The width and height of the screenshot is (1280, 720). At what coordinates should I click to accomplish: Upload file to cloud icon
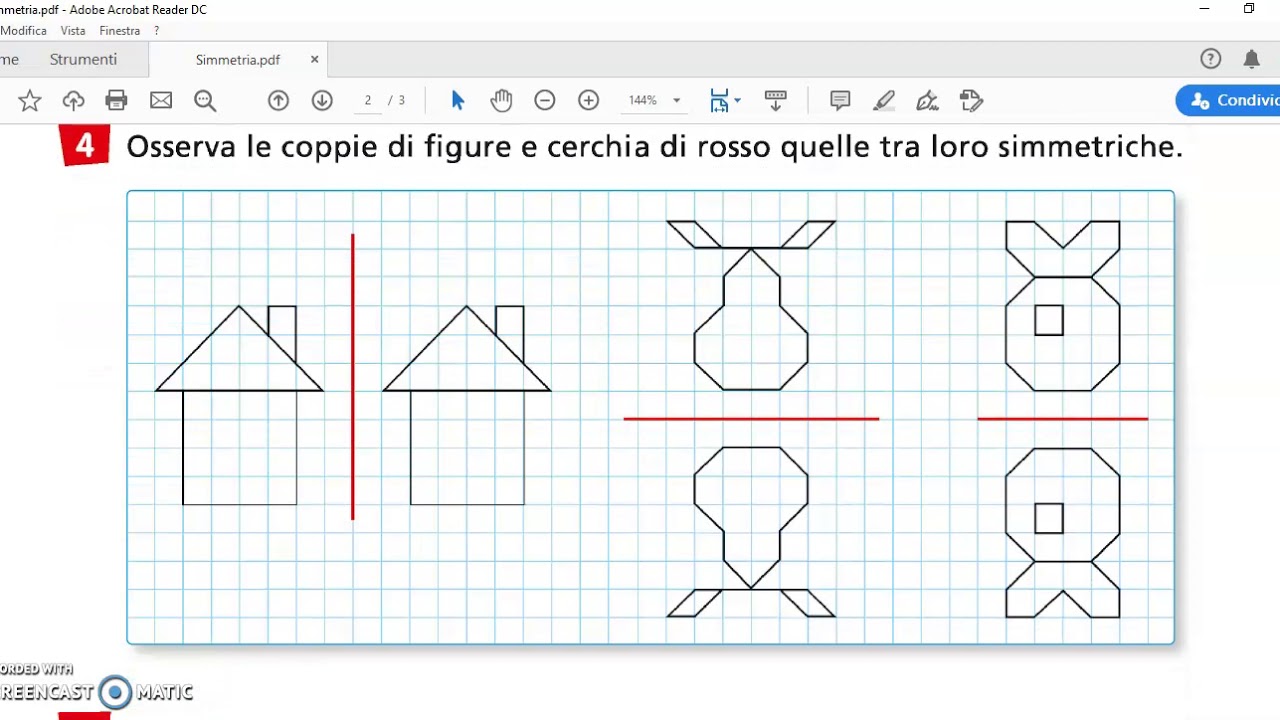point(73,100)
